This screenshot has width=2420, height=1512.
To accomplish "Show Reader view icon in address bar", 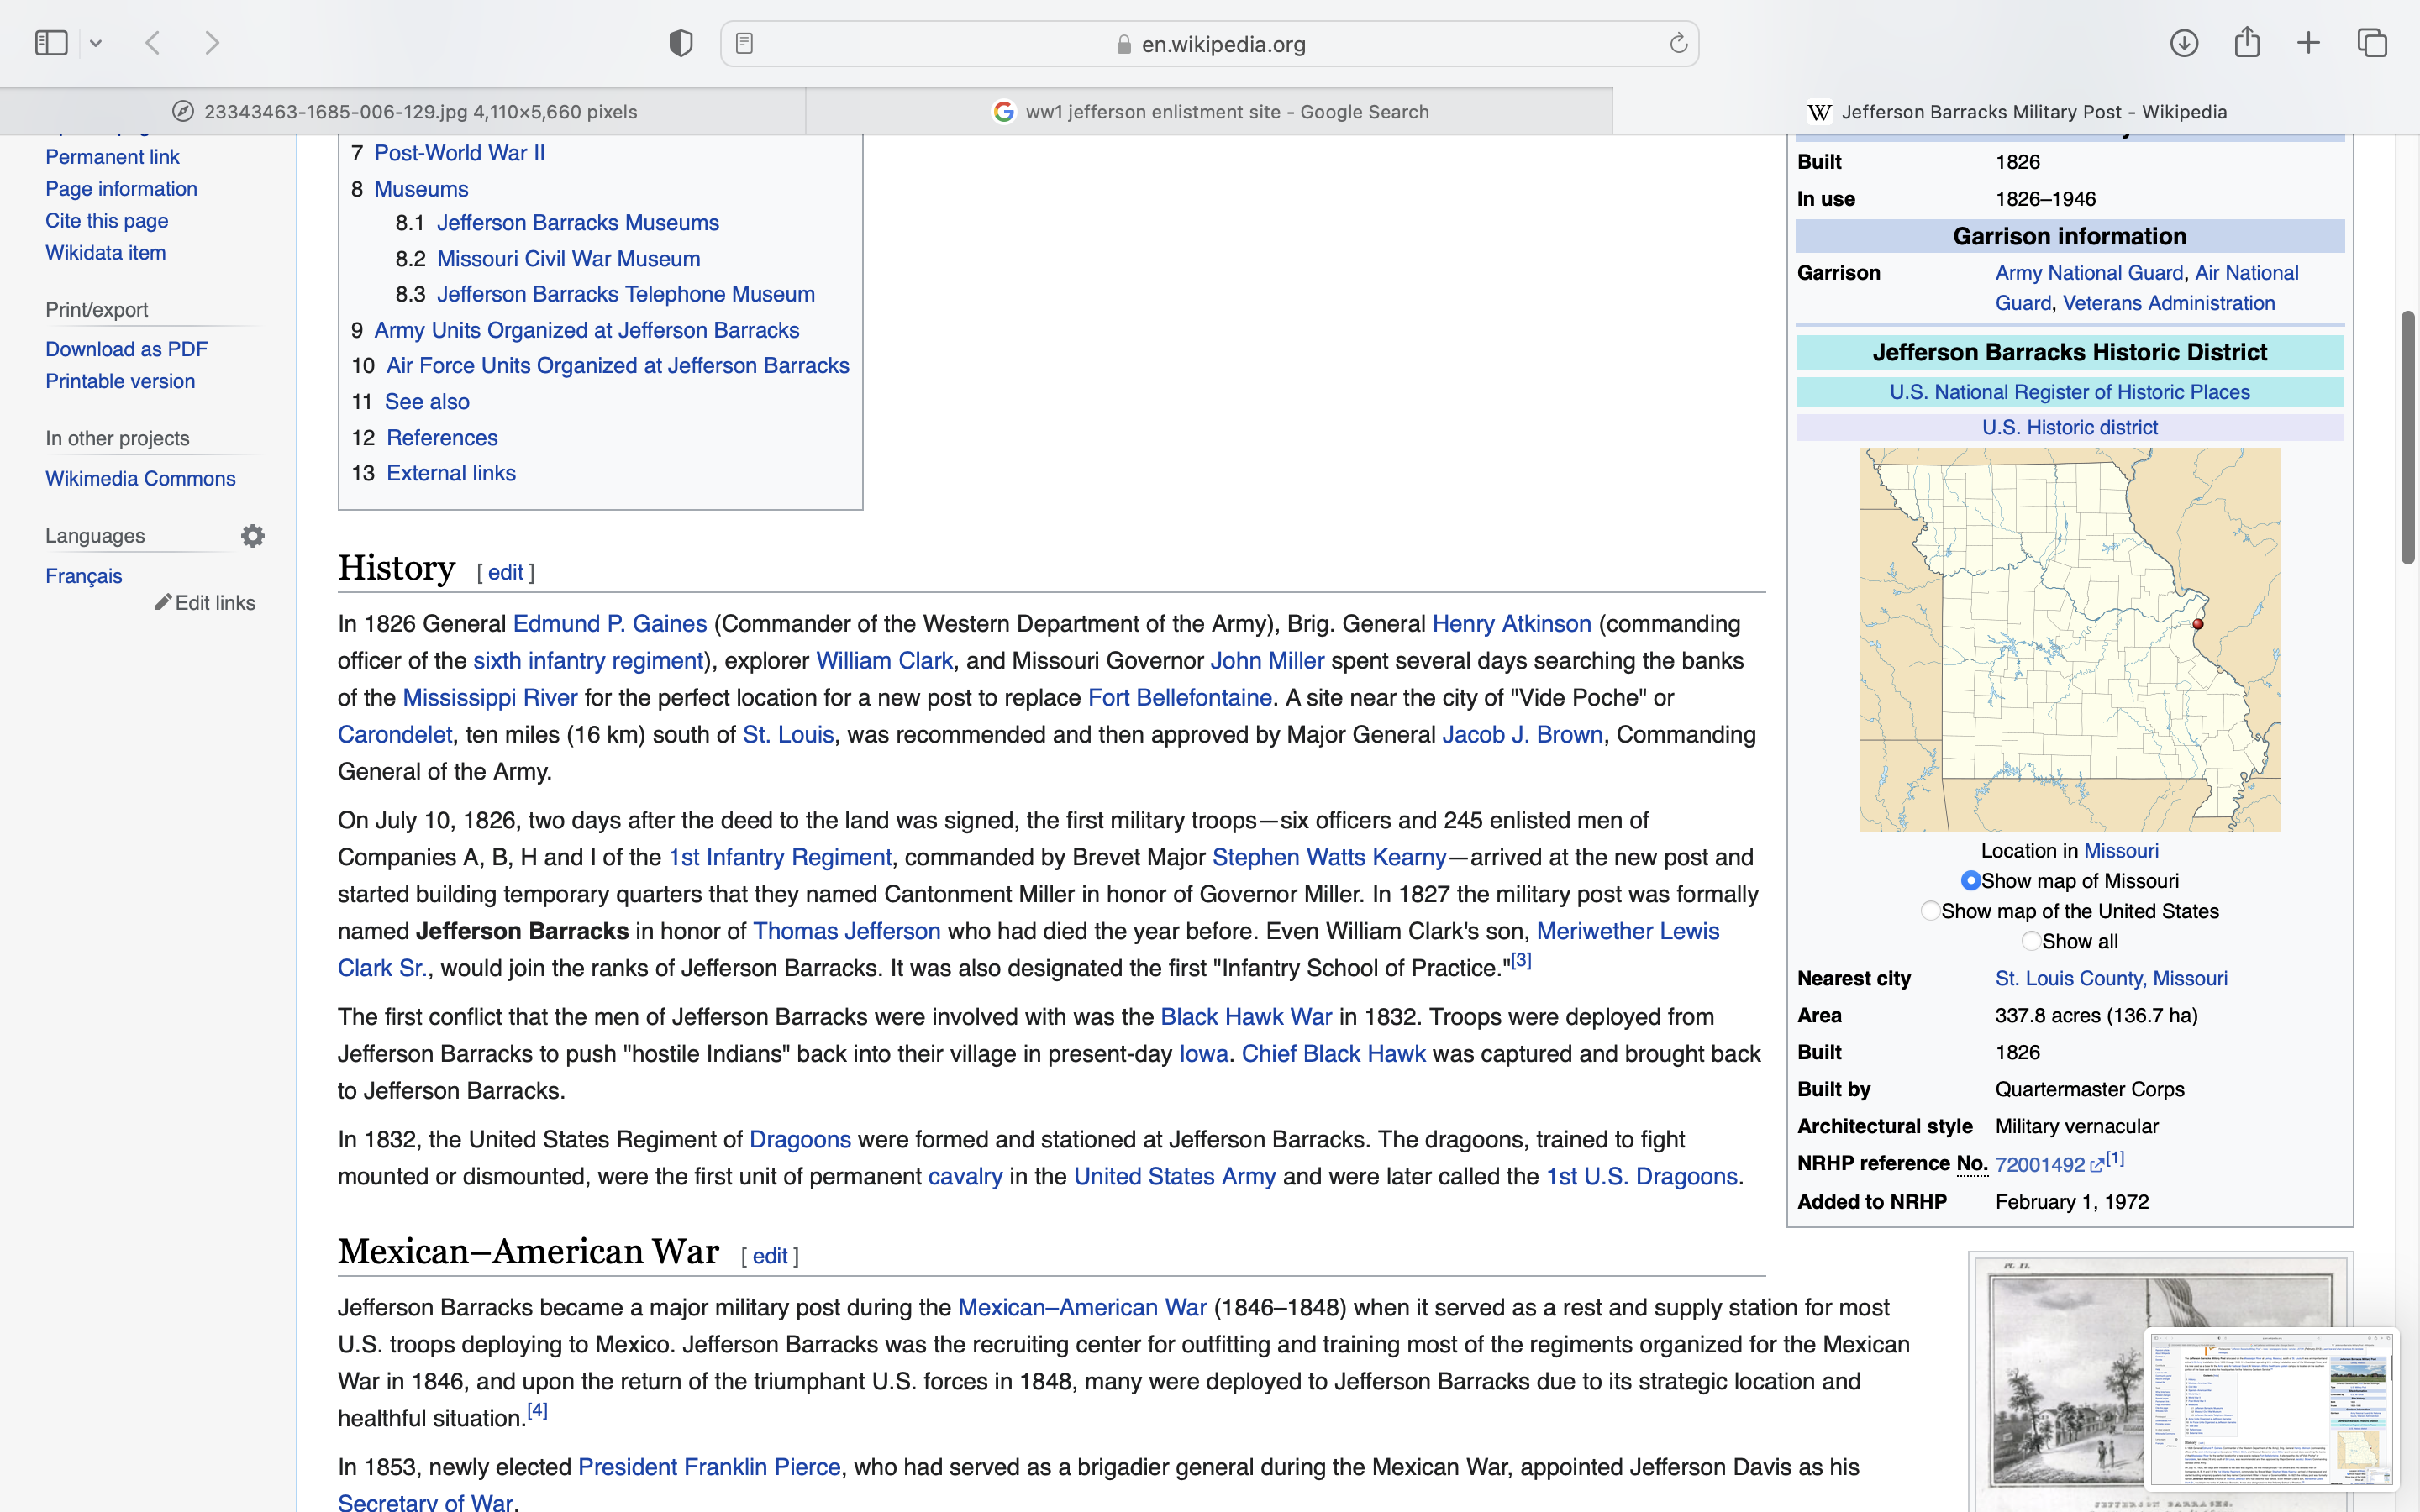I will pos(744,43).
